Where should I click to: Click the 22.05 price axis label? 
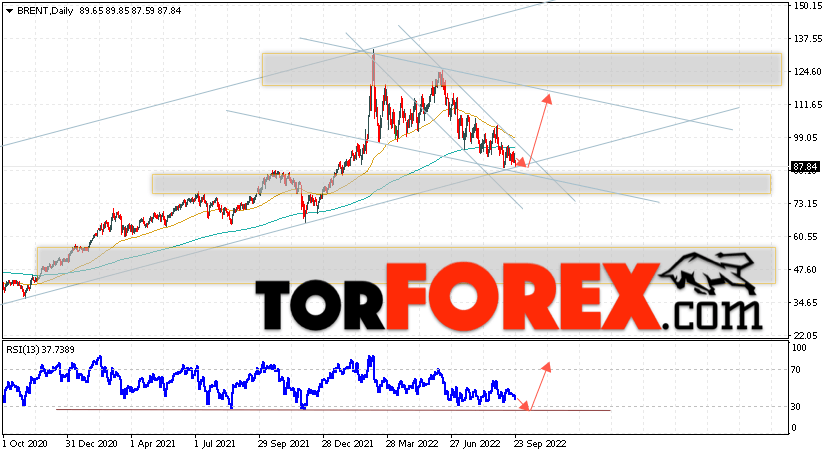(x=806, y=335)
